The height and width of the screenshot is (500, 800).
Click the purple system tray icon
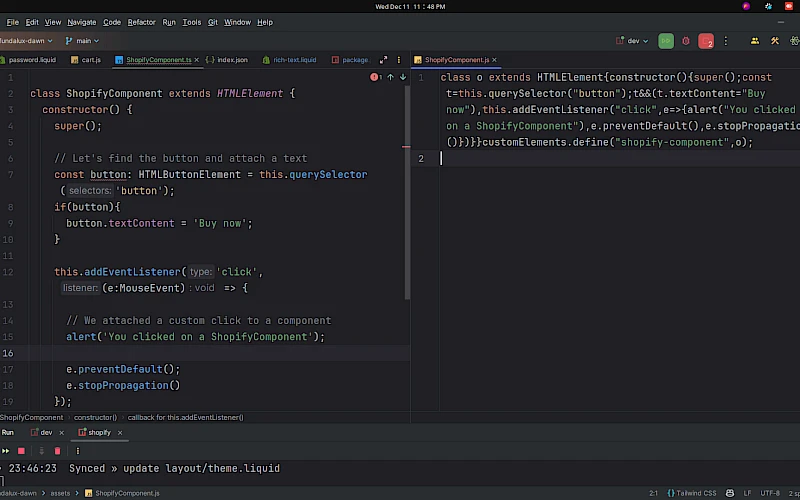pyautogui.click(x=746, y=7)
